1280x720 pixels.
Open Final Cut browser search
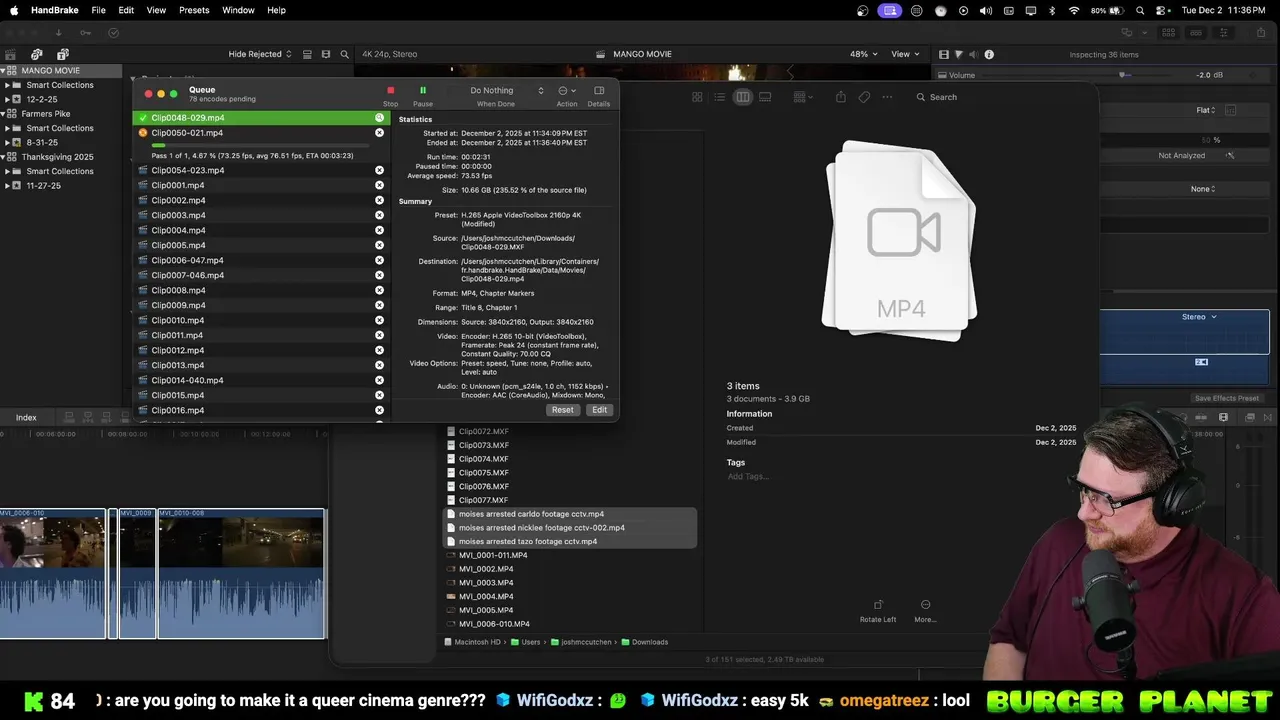345,54
